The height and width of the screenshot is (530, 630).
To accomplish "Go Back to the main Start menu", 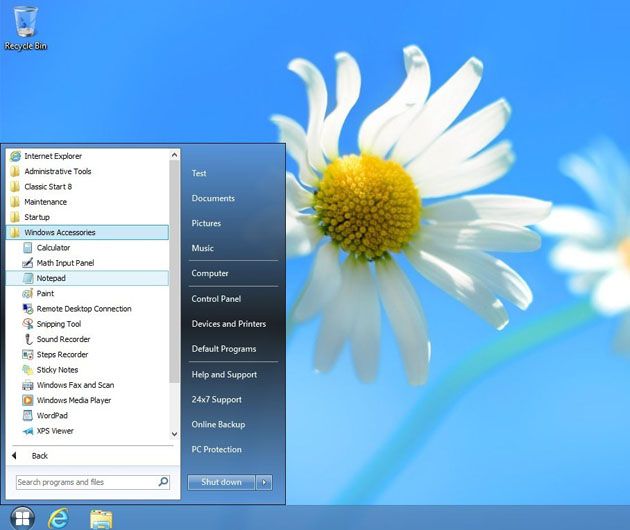I will [x=40, y=456].
